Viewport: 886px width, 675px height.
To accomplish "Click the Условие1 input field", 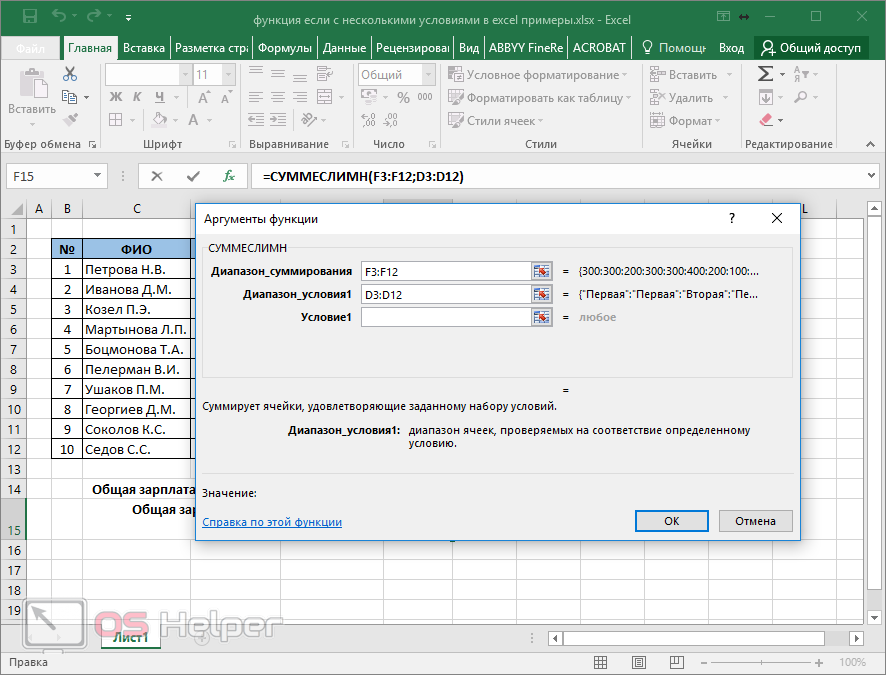I will coord(445,317).
